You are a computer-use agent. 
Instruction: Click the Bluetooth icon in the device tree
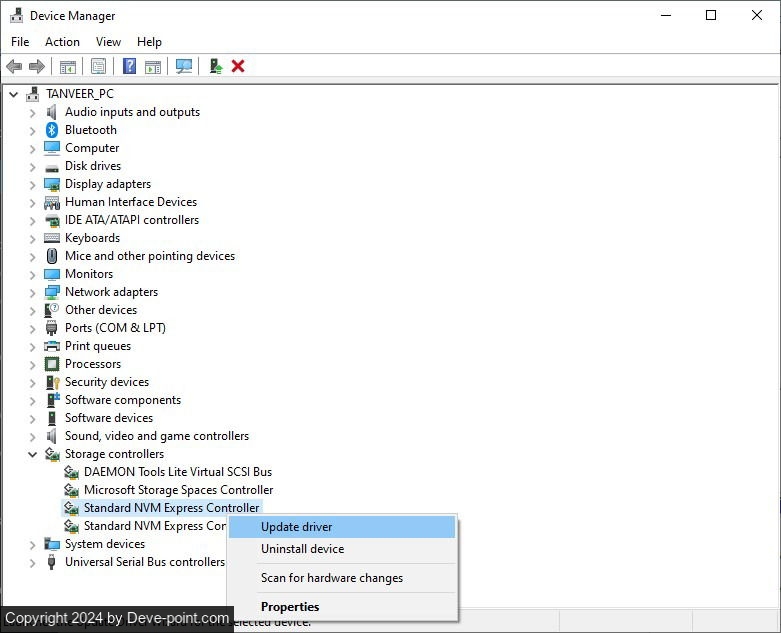(52, 130)
